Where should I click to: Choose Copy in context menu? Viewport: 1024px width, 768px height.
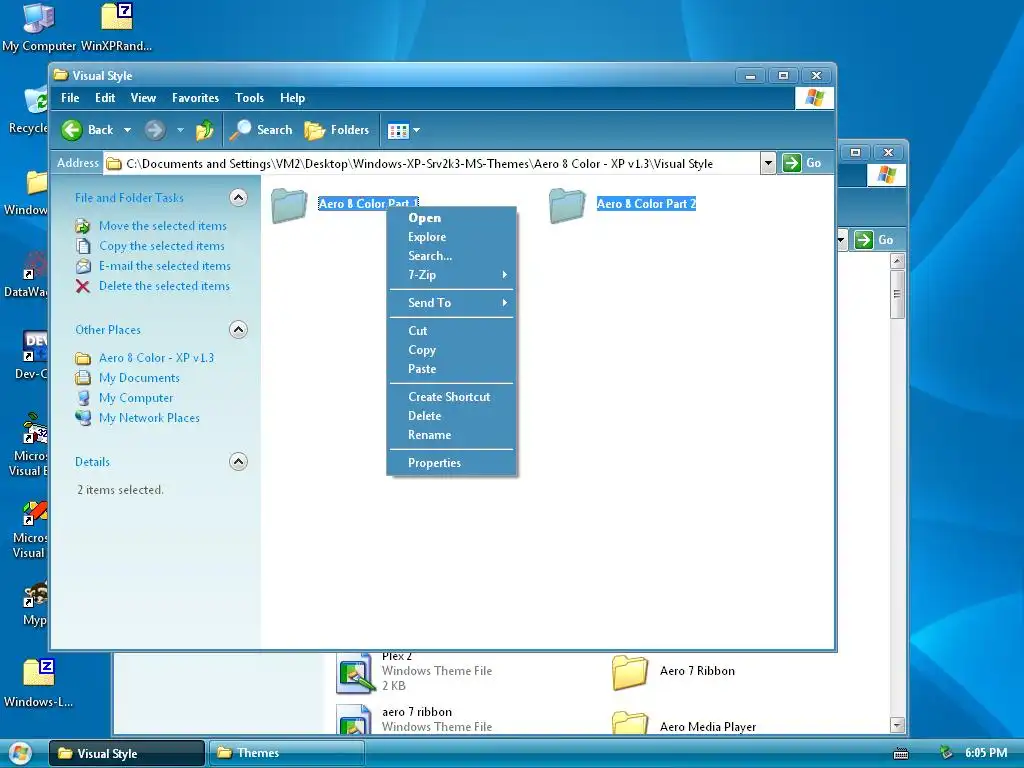pos(451,350)
